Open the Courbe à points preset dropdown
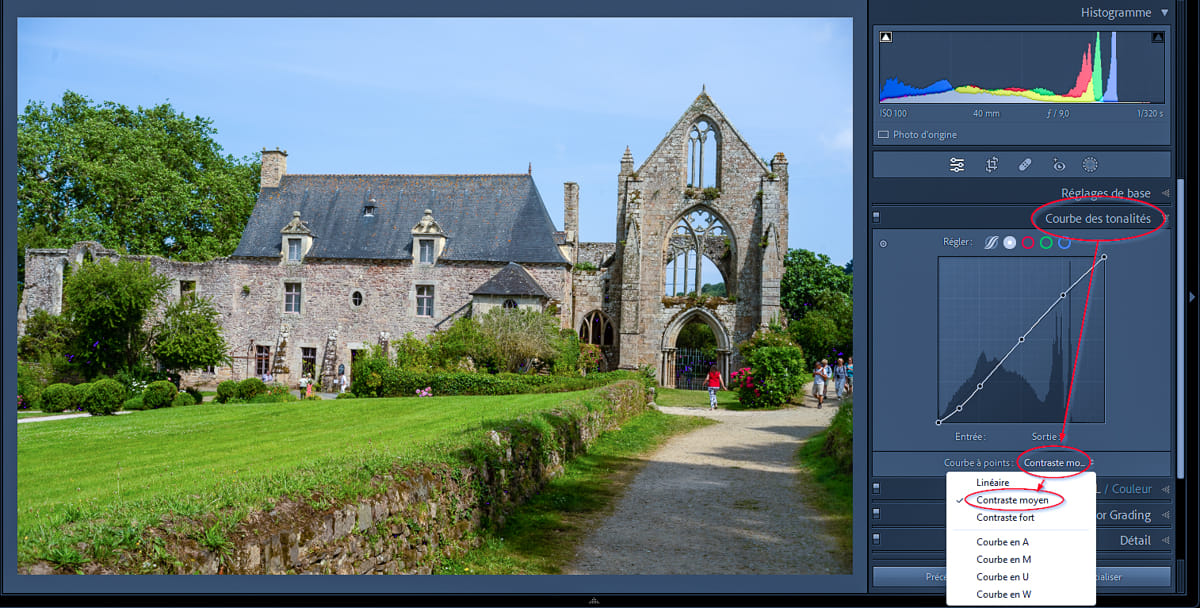This screenshot has width=1200, height=608. point(1054,463)
